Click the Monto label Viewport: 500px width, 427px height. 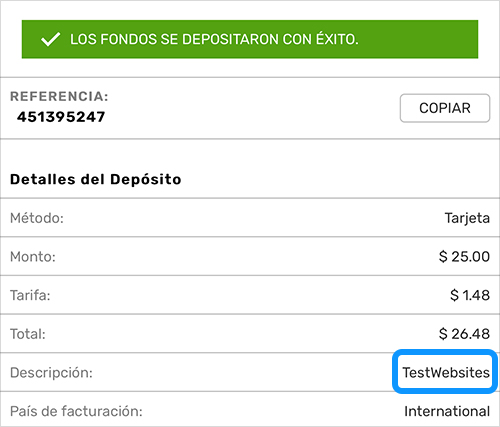(33, 257)
